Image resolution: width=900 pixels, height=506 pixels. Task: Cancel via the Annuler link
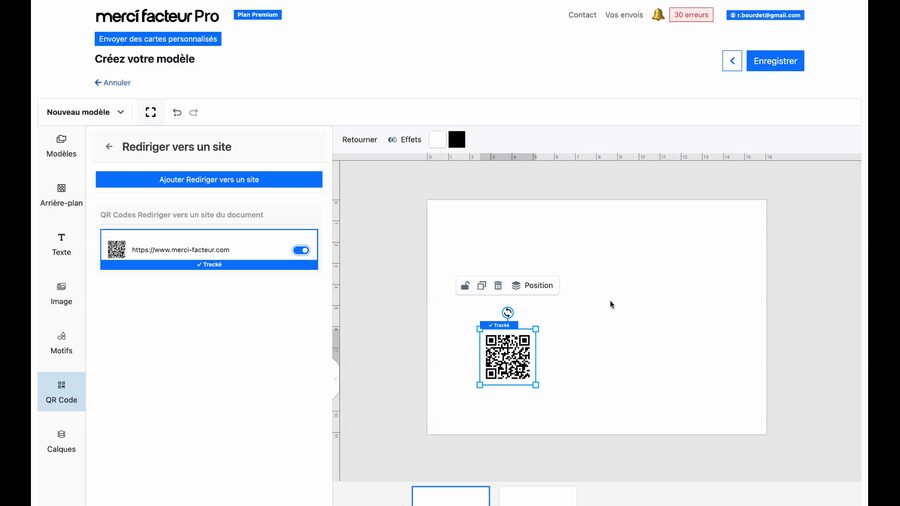(112, 83)
